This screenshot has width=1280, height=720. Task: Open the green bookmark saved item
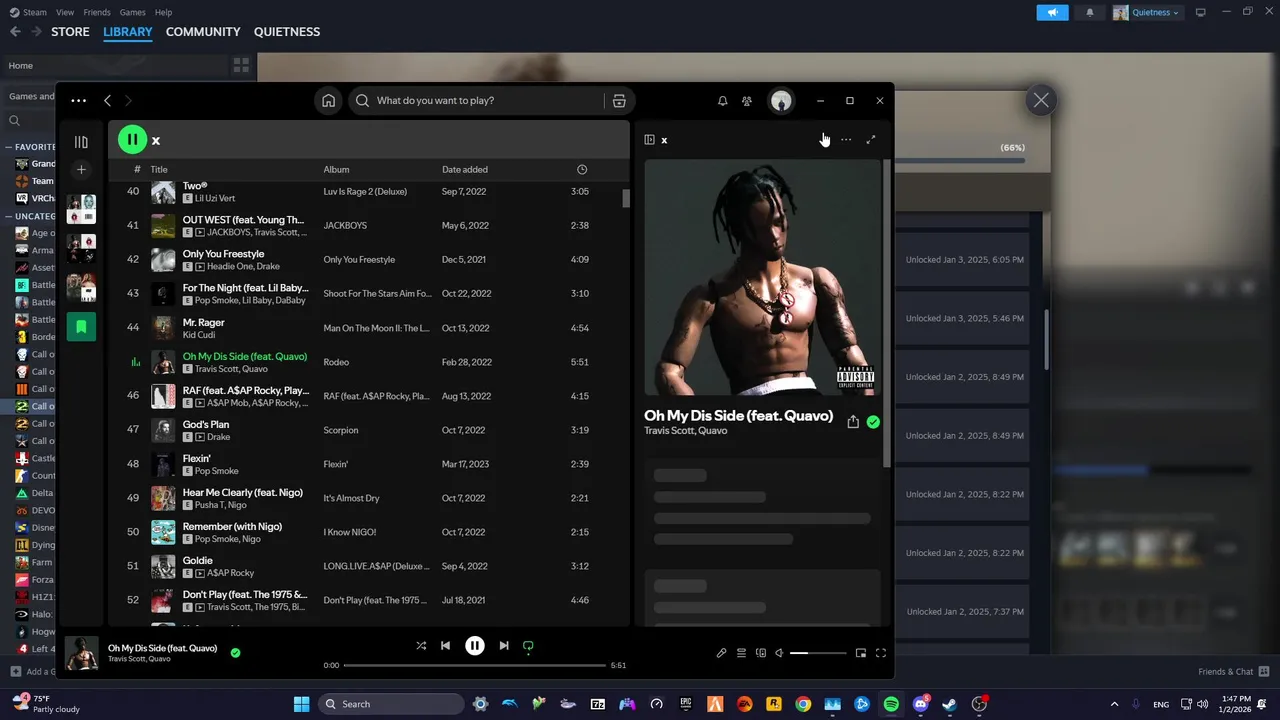tap(81, 326)
